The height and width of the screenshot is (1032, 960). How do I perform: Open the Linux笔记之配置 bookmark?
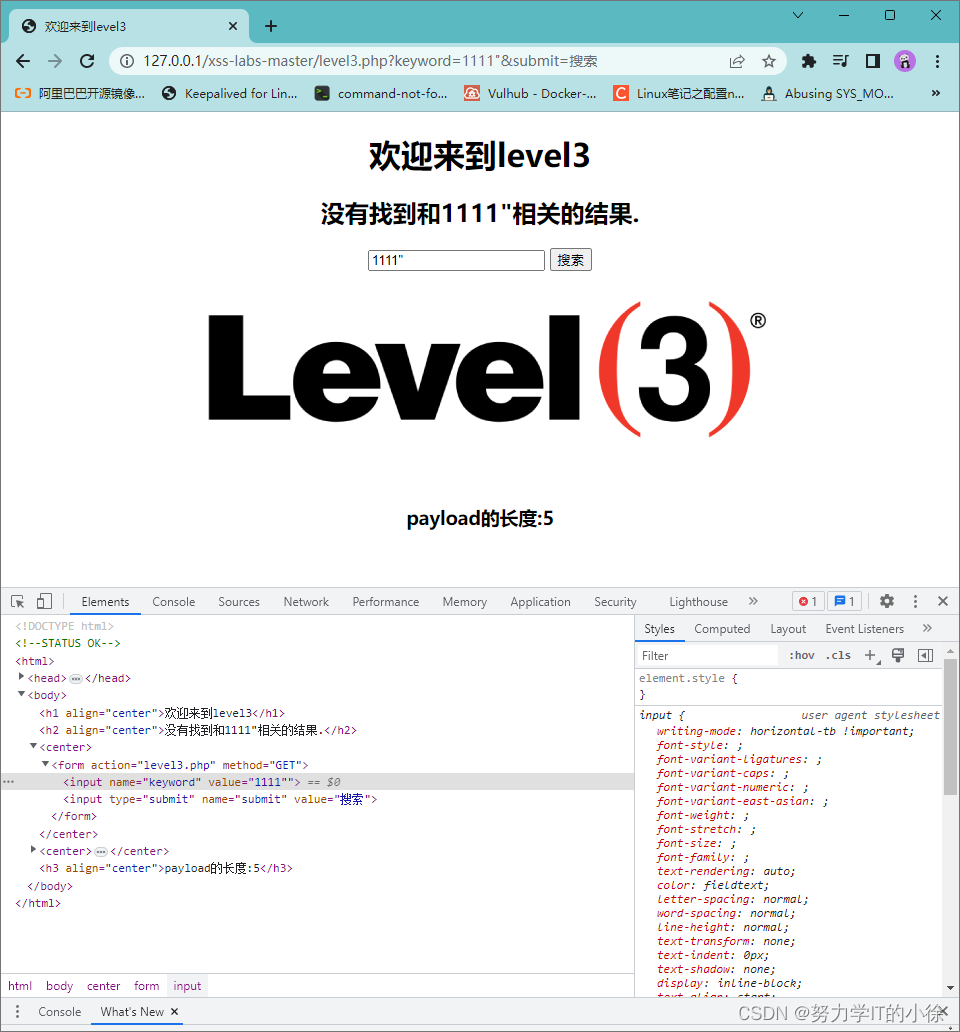679,93
